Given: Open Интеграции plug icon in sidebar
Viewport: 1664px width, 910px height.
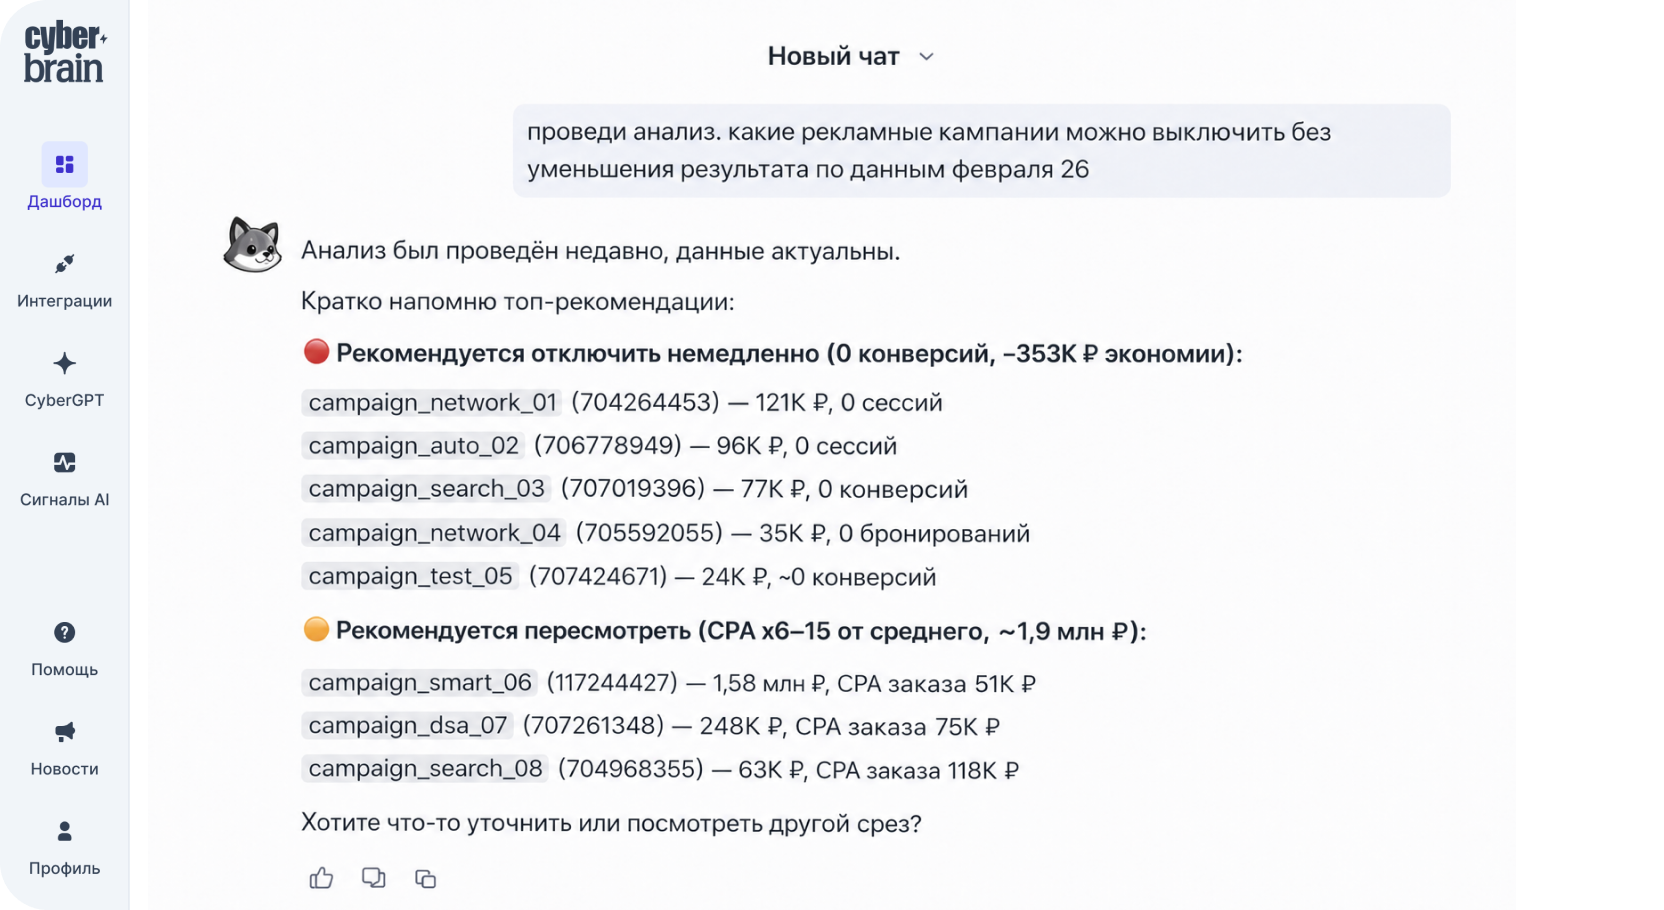Looking at the screenshot, I should [x=64, y=264].
